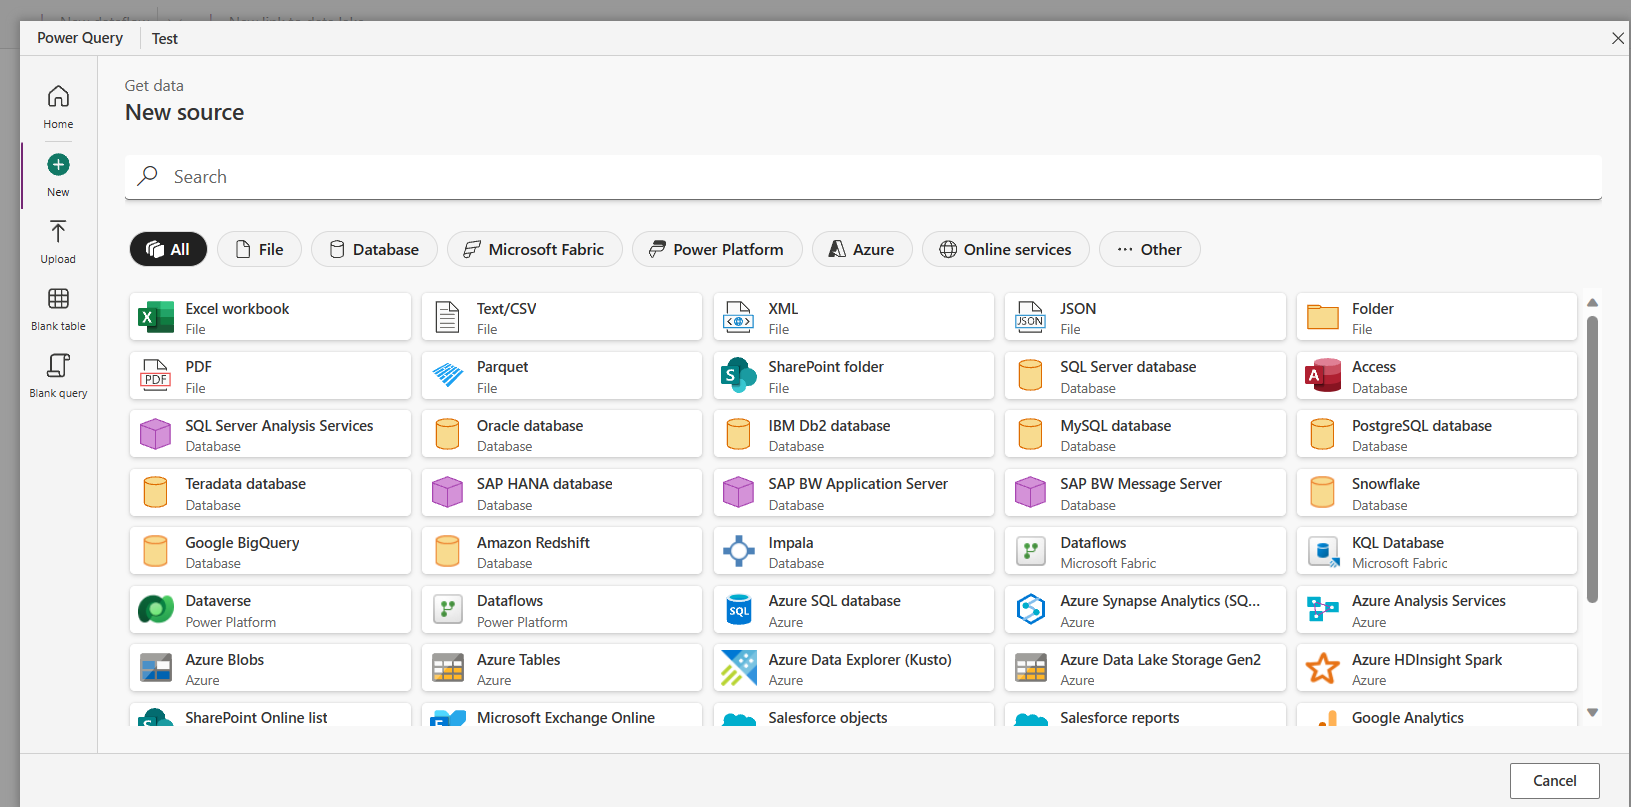Screen dimensions: 1631x807
Task: Click the Azure HDInsight Spark star icon
Action: [x=1323, y=668]
